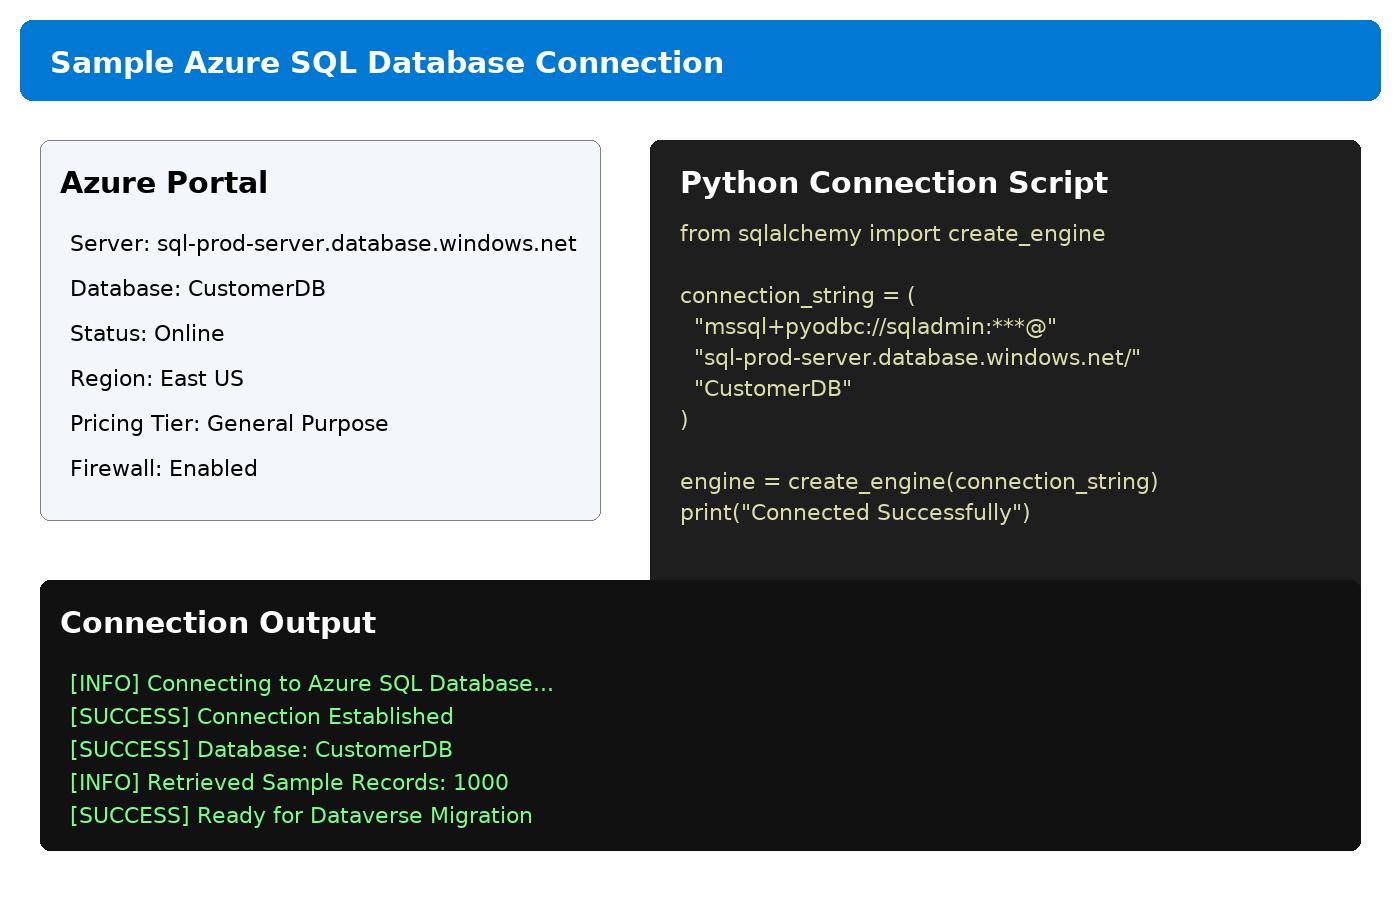This screenshot has width=1400, height=900.
Task: Select the 'Region: East US' line
Action: [157, 379]
